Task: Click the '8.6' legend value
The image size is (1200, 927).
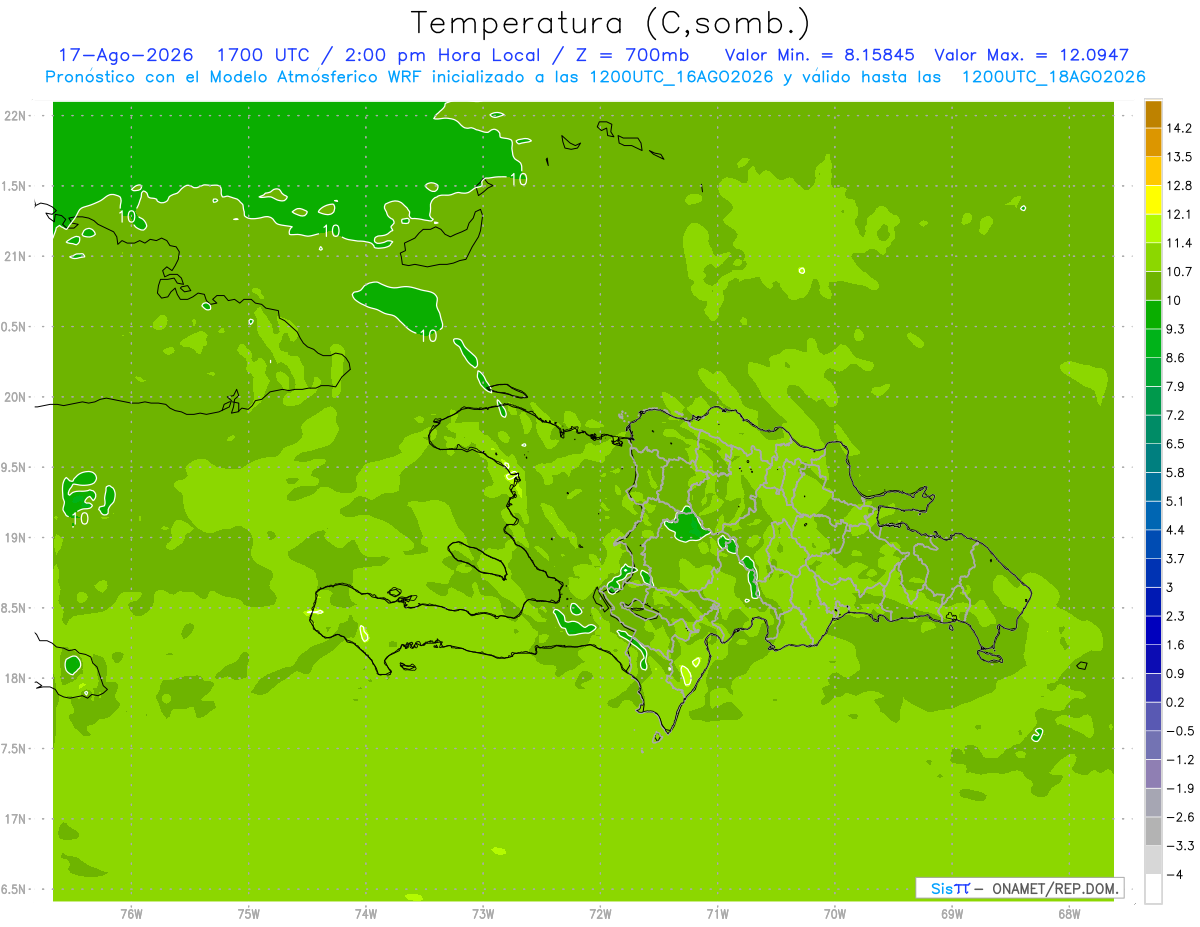Action: [1175, 357]
